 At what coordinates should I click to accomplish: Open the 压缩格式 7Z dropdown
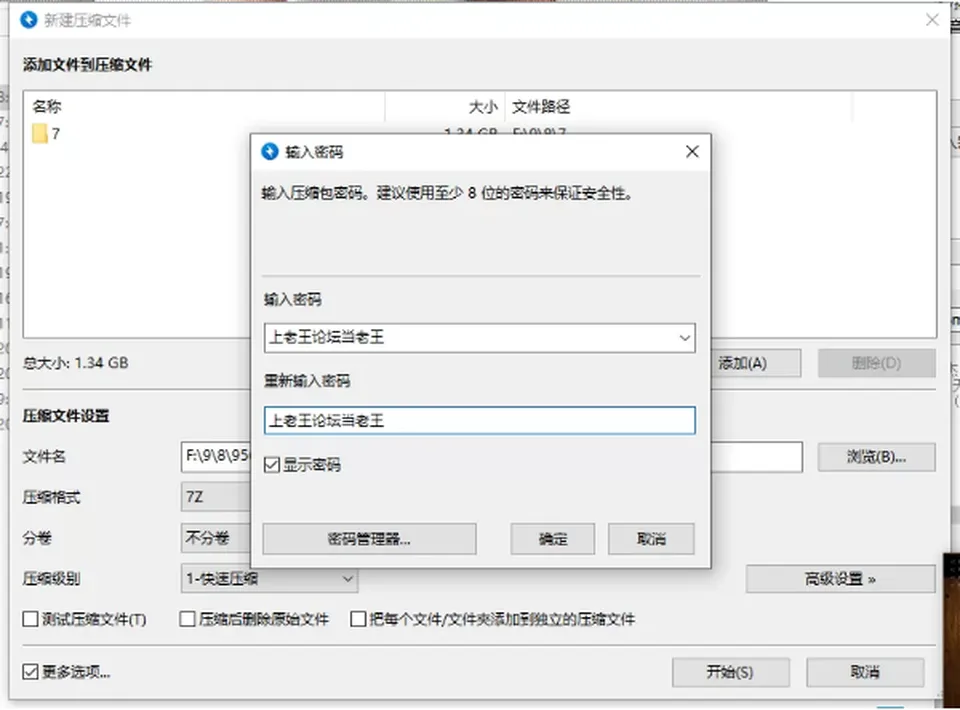point(216,497)
